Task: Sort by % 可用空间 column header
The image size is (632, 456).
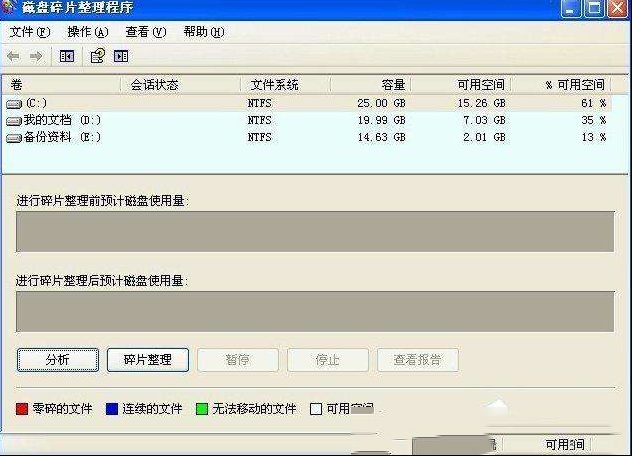Action: [x=561, y=85]
